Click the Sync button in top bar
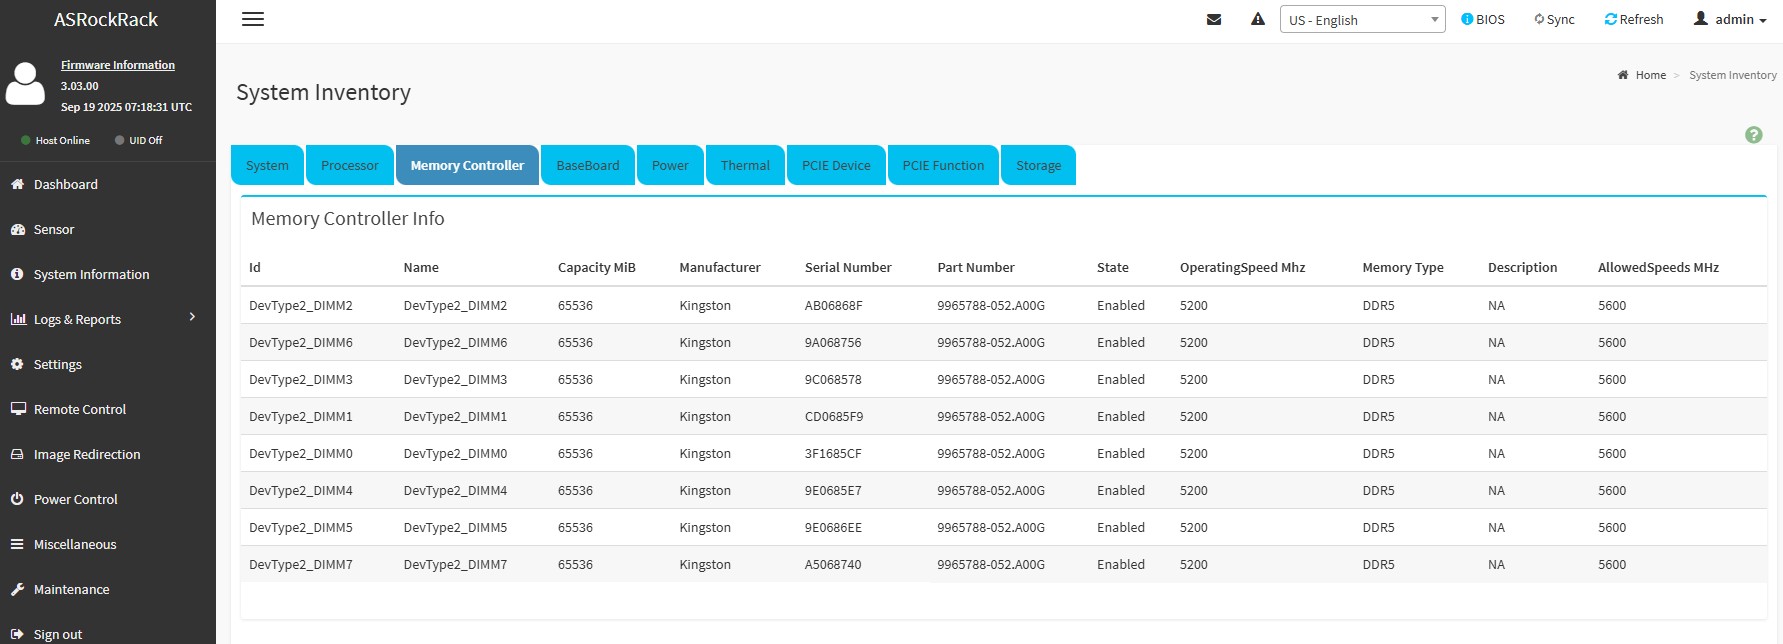This screenshot has height=644, width=1783. tap(1554, 20)
